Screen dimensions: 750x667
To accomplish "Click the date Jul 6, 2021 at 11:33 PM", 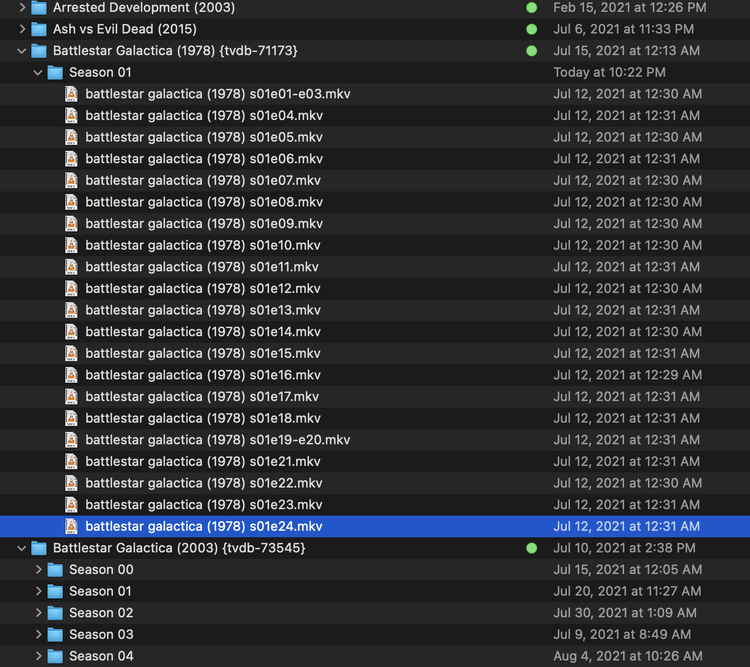I will pyautogui.click(x=623, y=29).
